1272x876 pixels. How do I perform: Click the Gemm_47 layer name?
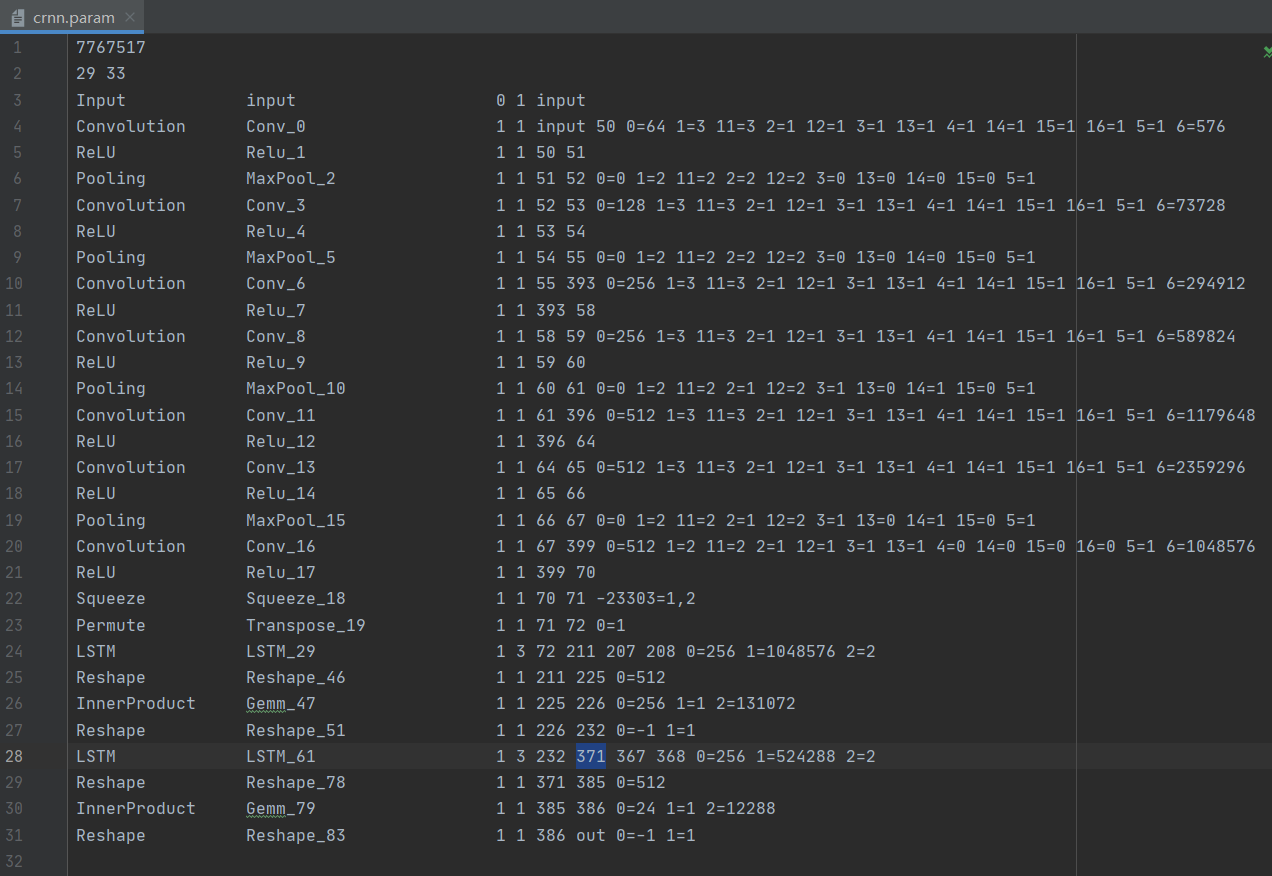pyautogui.click(x=281, y=704)
